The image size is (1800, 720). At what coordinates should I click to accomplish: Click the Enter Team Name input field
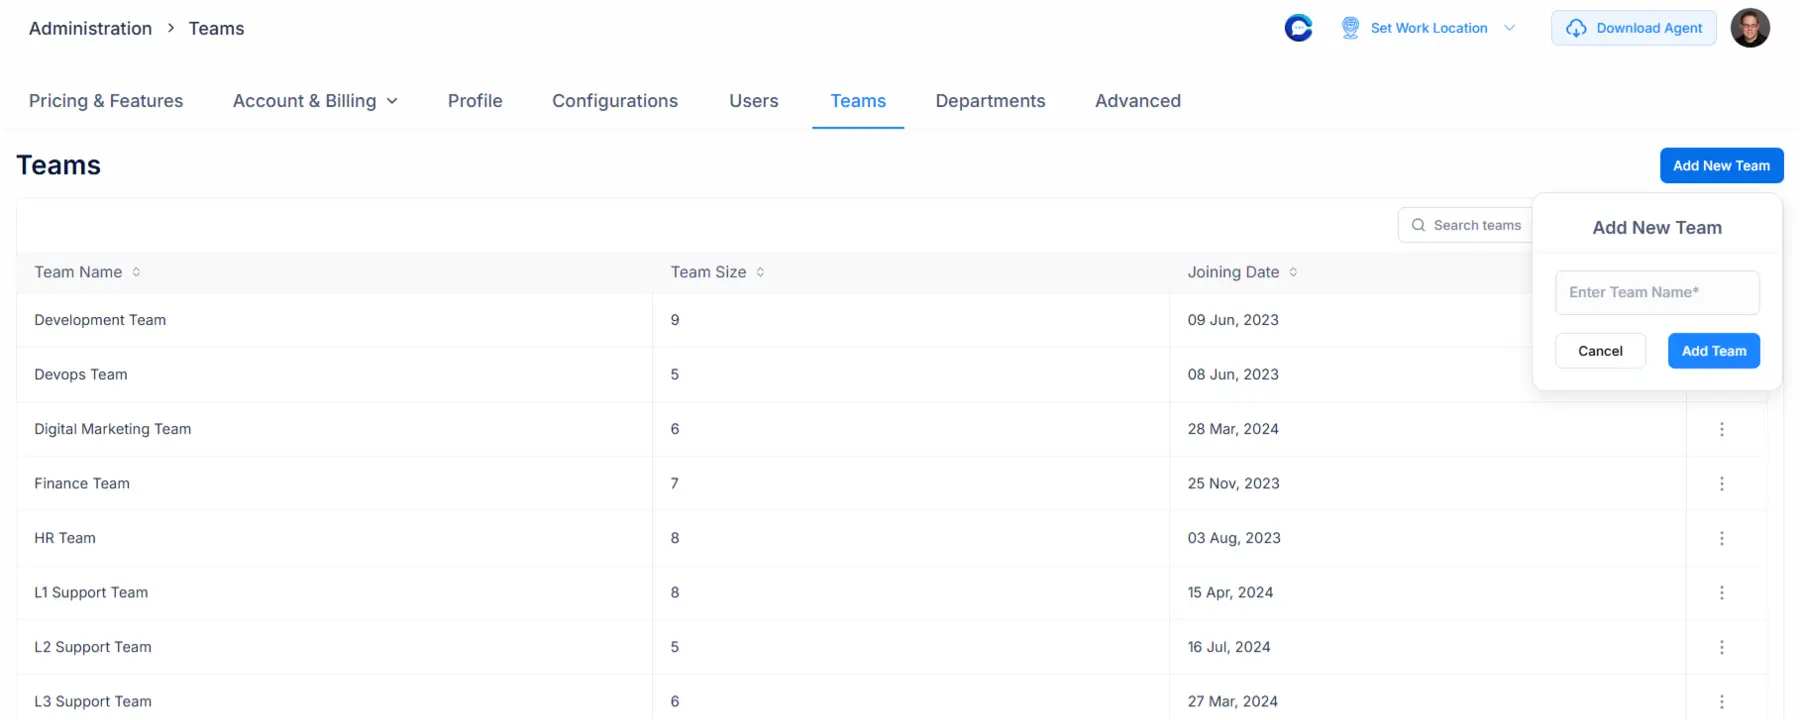pos(1657,292)
